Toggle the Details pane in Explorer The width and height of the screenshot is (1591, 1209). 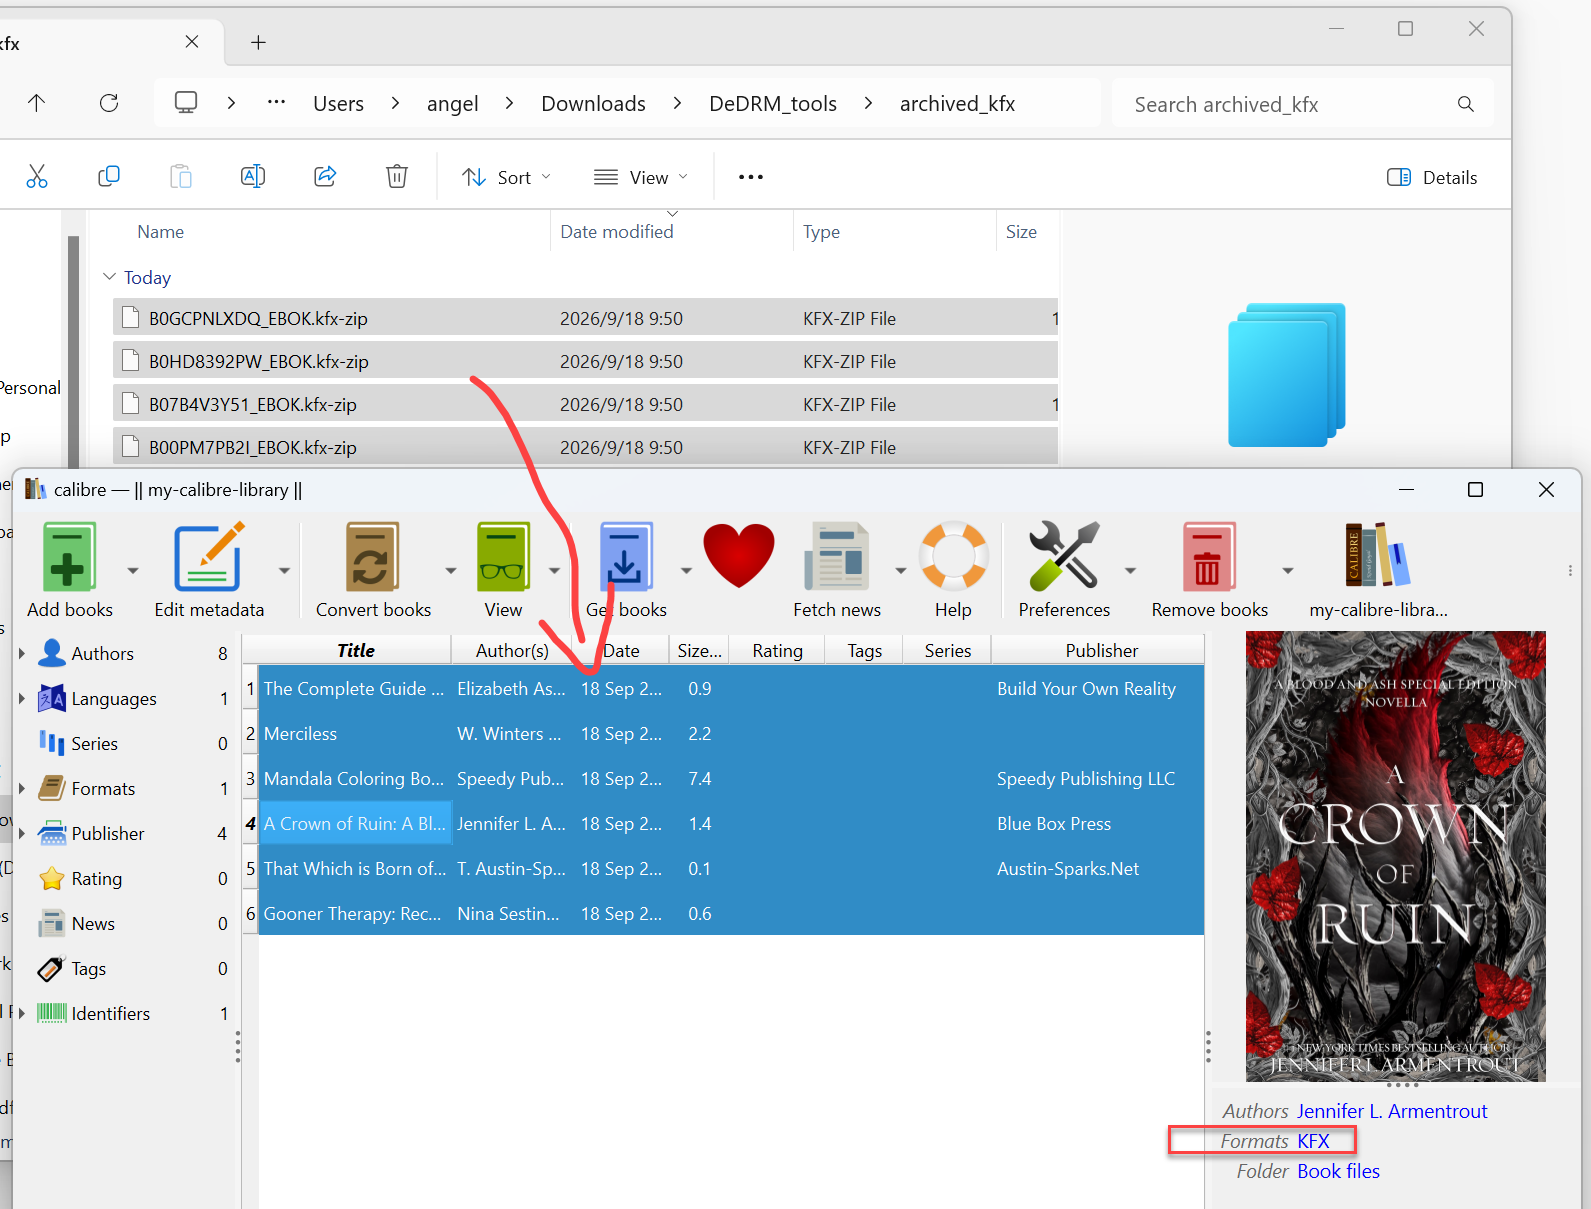click(1432, 177)
